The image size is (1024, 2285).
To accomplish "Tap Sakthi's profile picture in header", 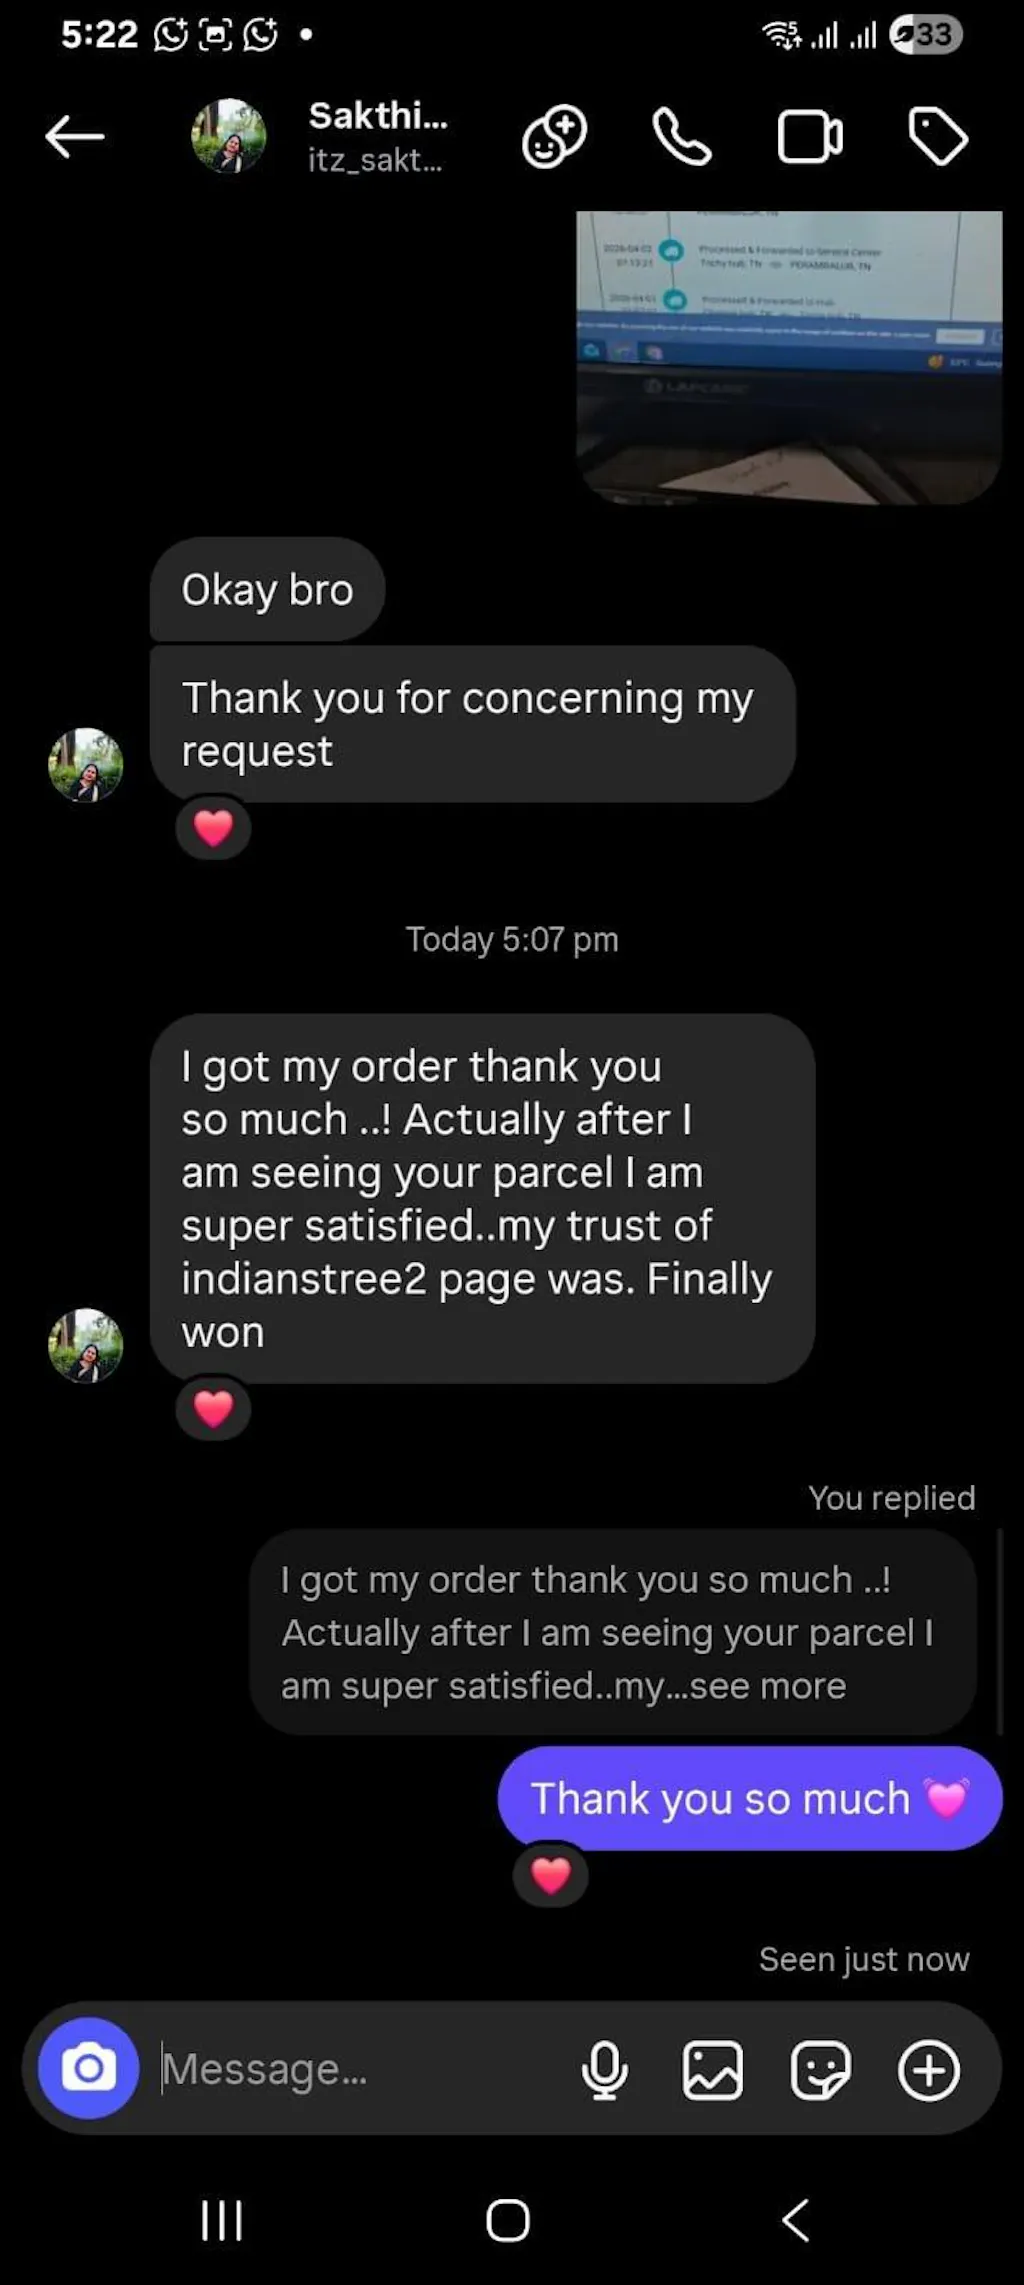I will click(229, 137).
